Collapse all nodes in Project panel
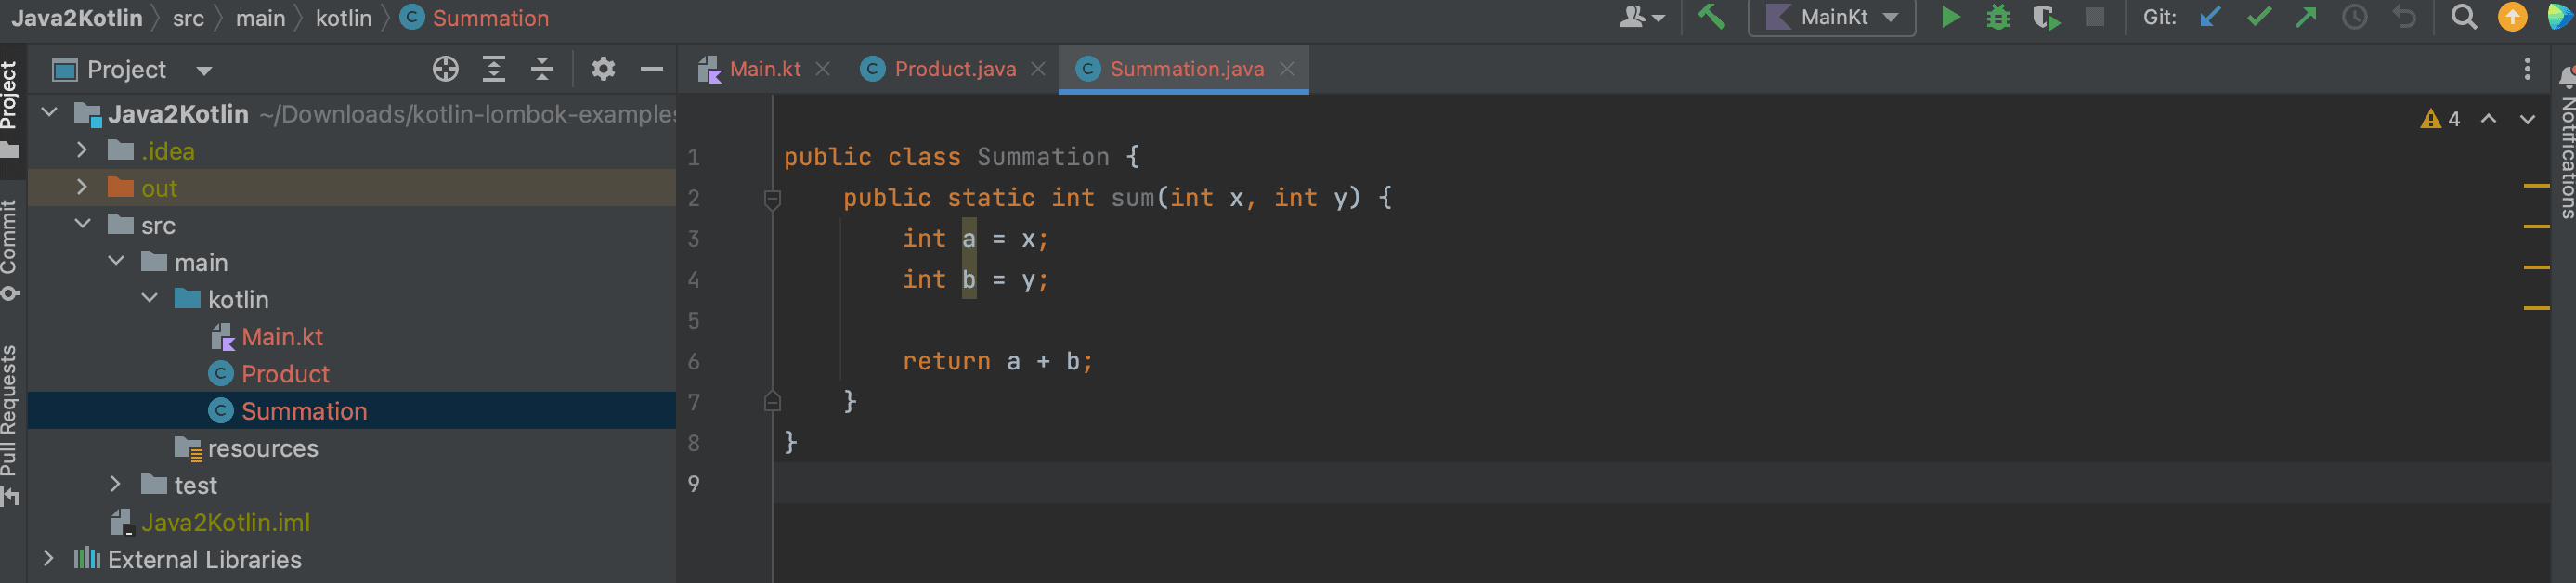 pos(542,69)
